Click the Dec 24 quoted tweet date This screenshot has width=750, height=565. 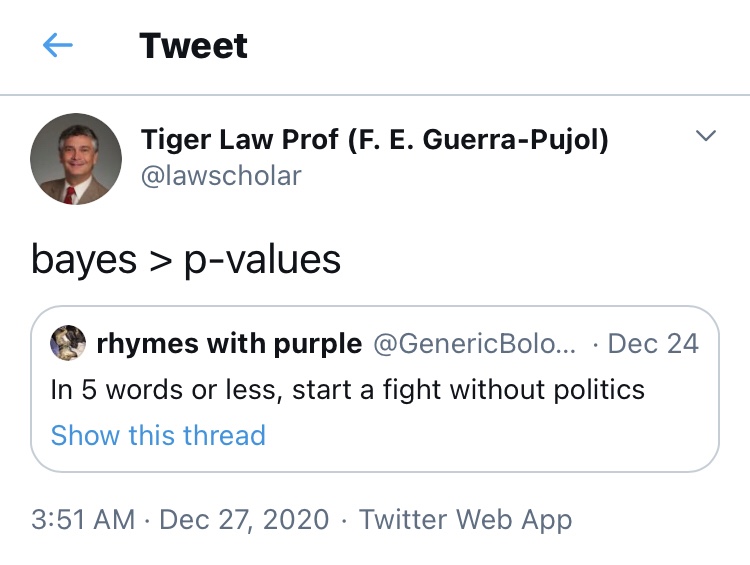(x=653, y=344)
